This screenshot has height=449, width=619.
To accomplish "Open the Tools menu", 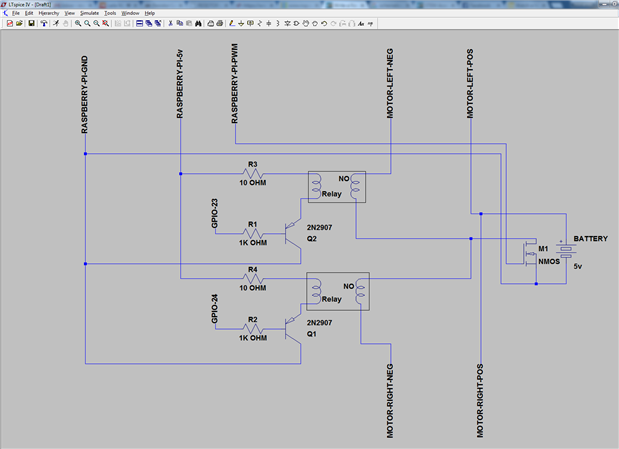I will tap(111, 12).
